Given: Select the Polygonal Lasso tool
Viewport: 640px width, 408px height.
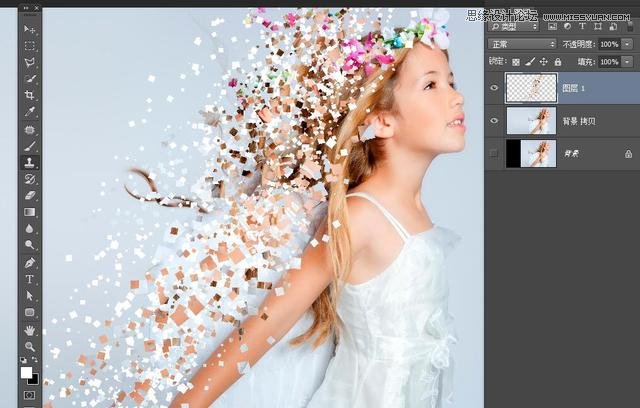Looking at the screenshot, I should click(29, 62).
